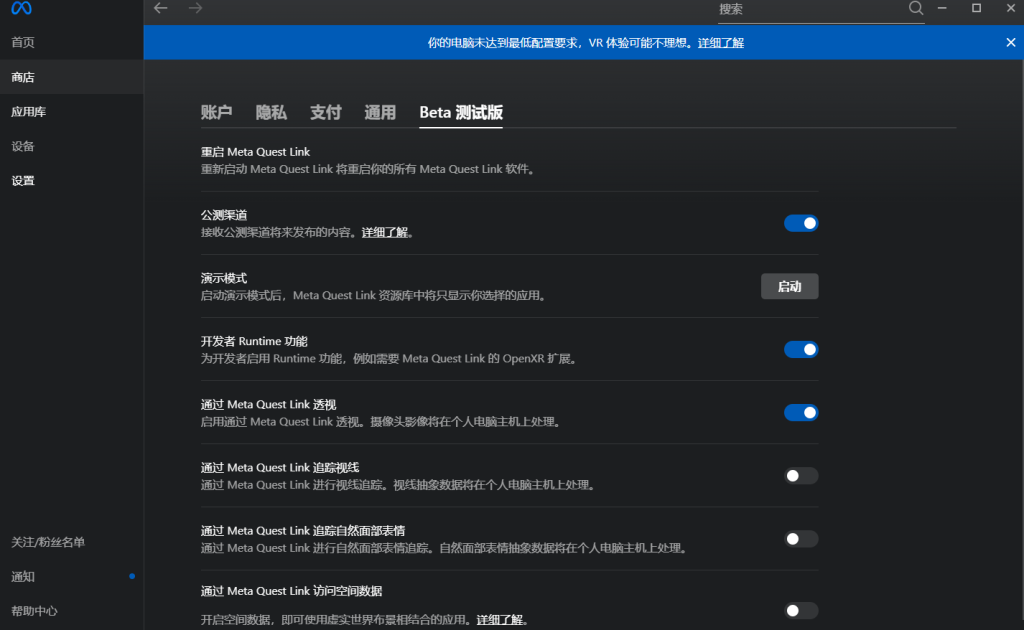Click 开发者 Runtime 功能 heading
1024x630 pixels.
click(254, 341)
